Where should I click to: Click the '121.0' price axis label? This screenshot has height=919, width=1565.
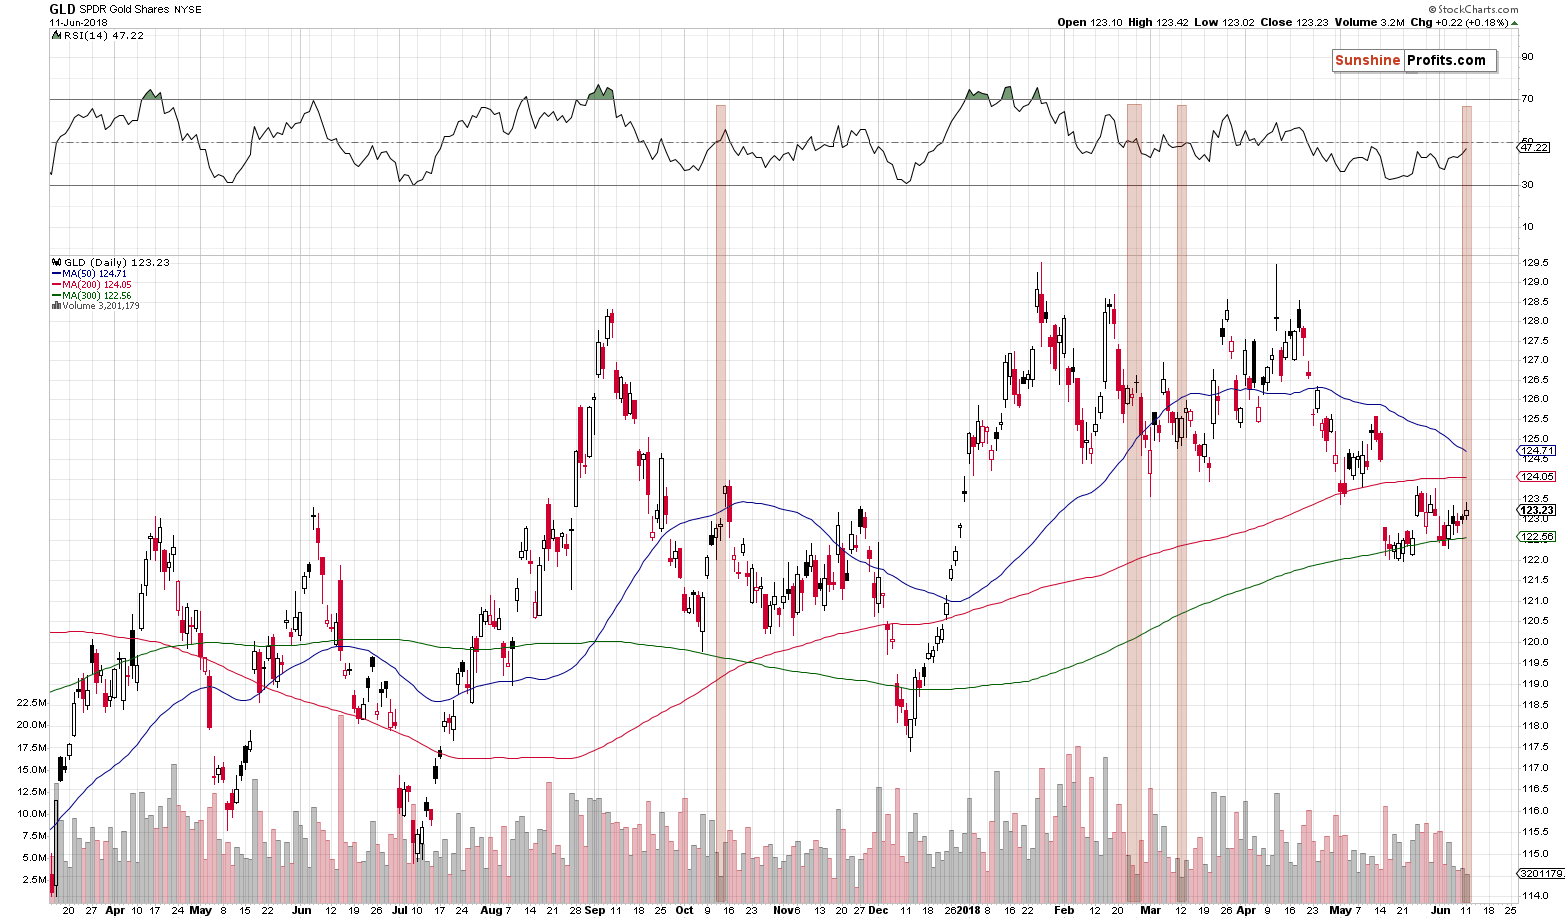click(x=1535, y=601)
